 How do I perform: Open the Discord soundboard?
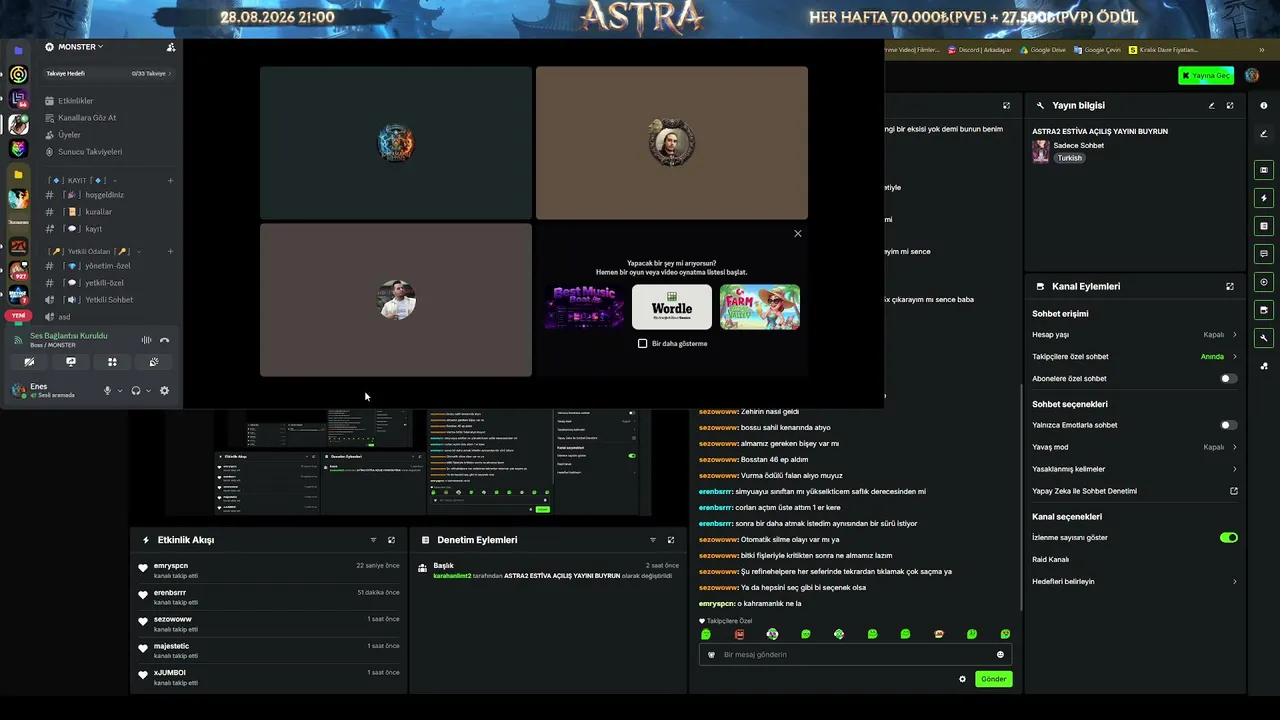tap(153, 362)
